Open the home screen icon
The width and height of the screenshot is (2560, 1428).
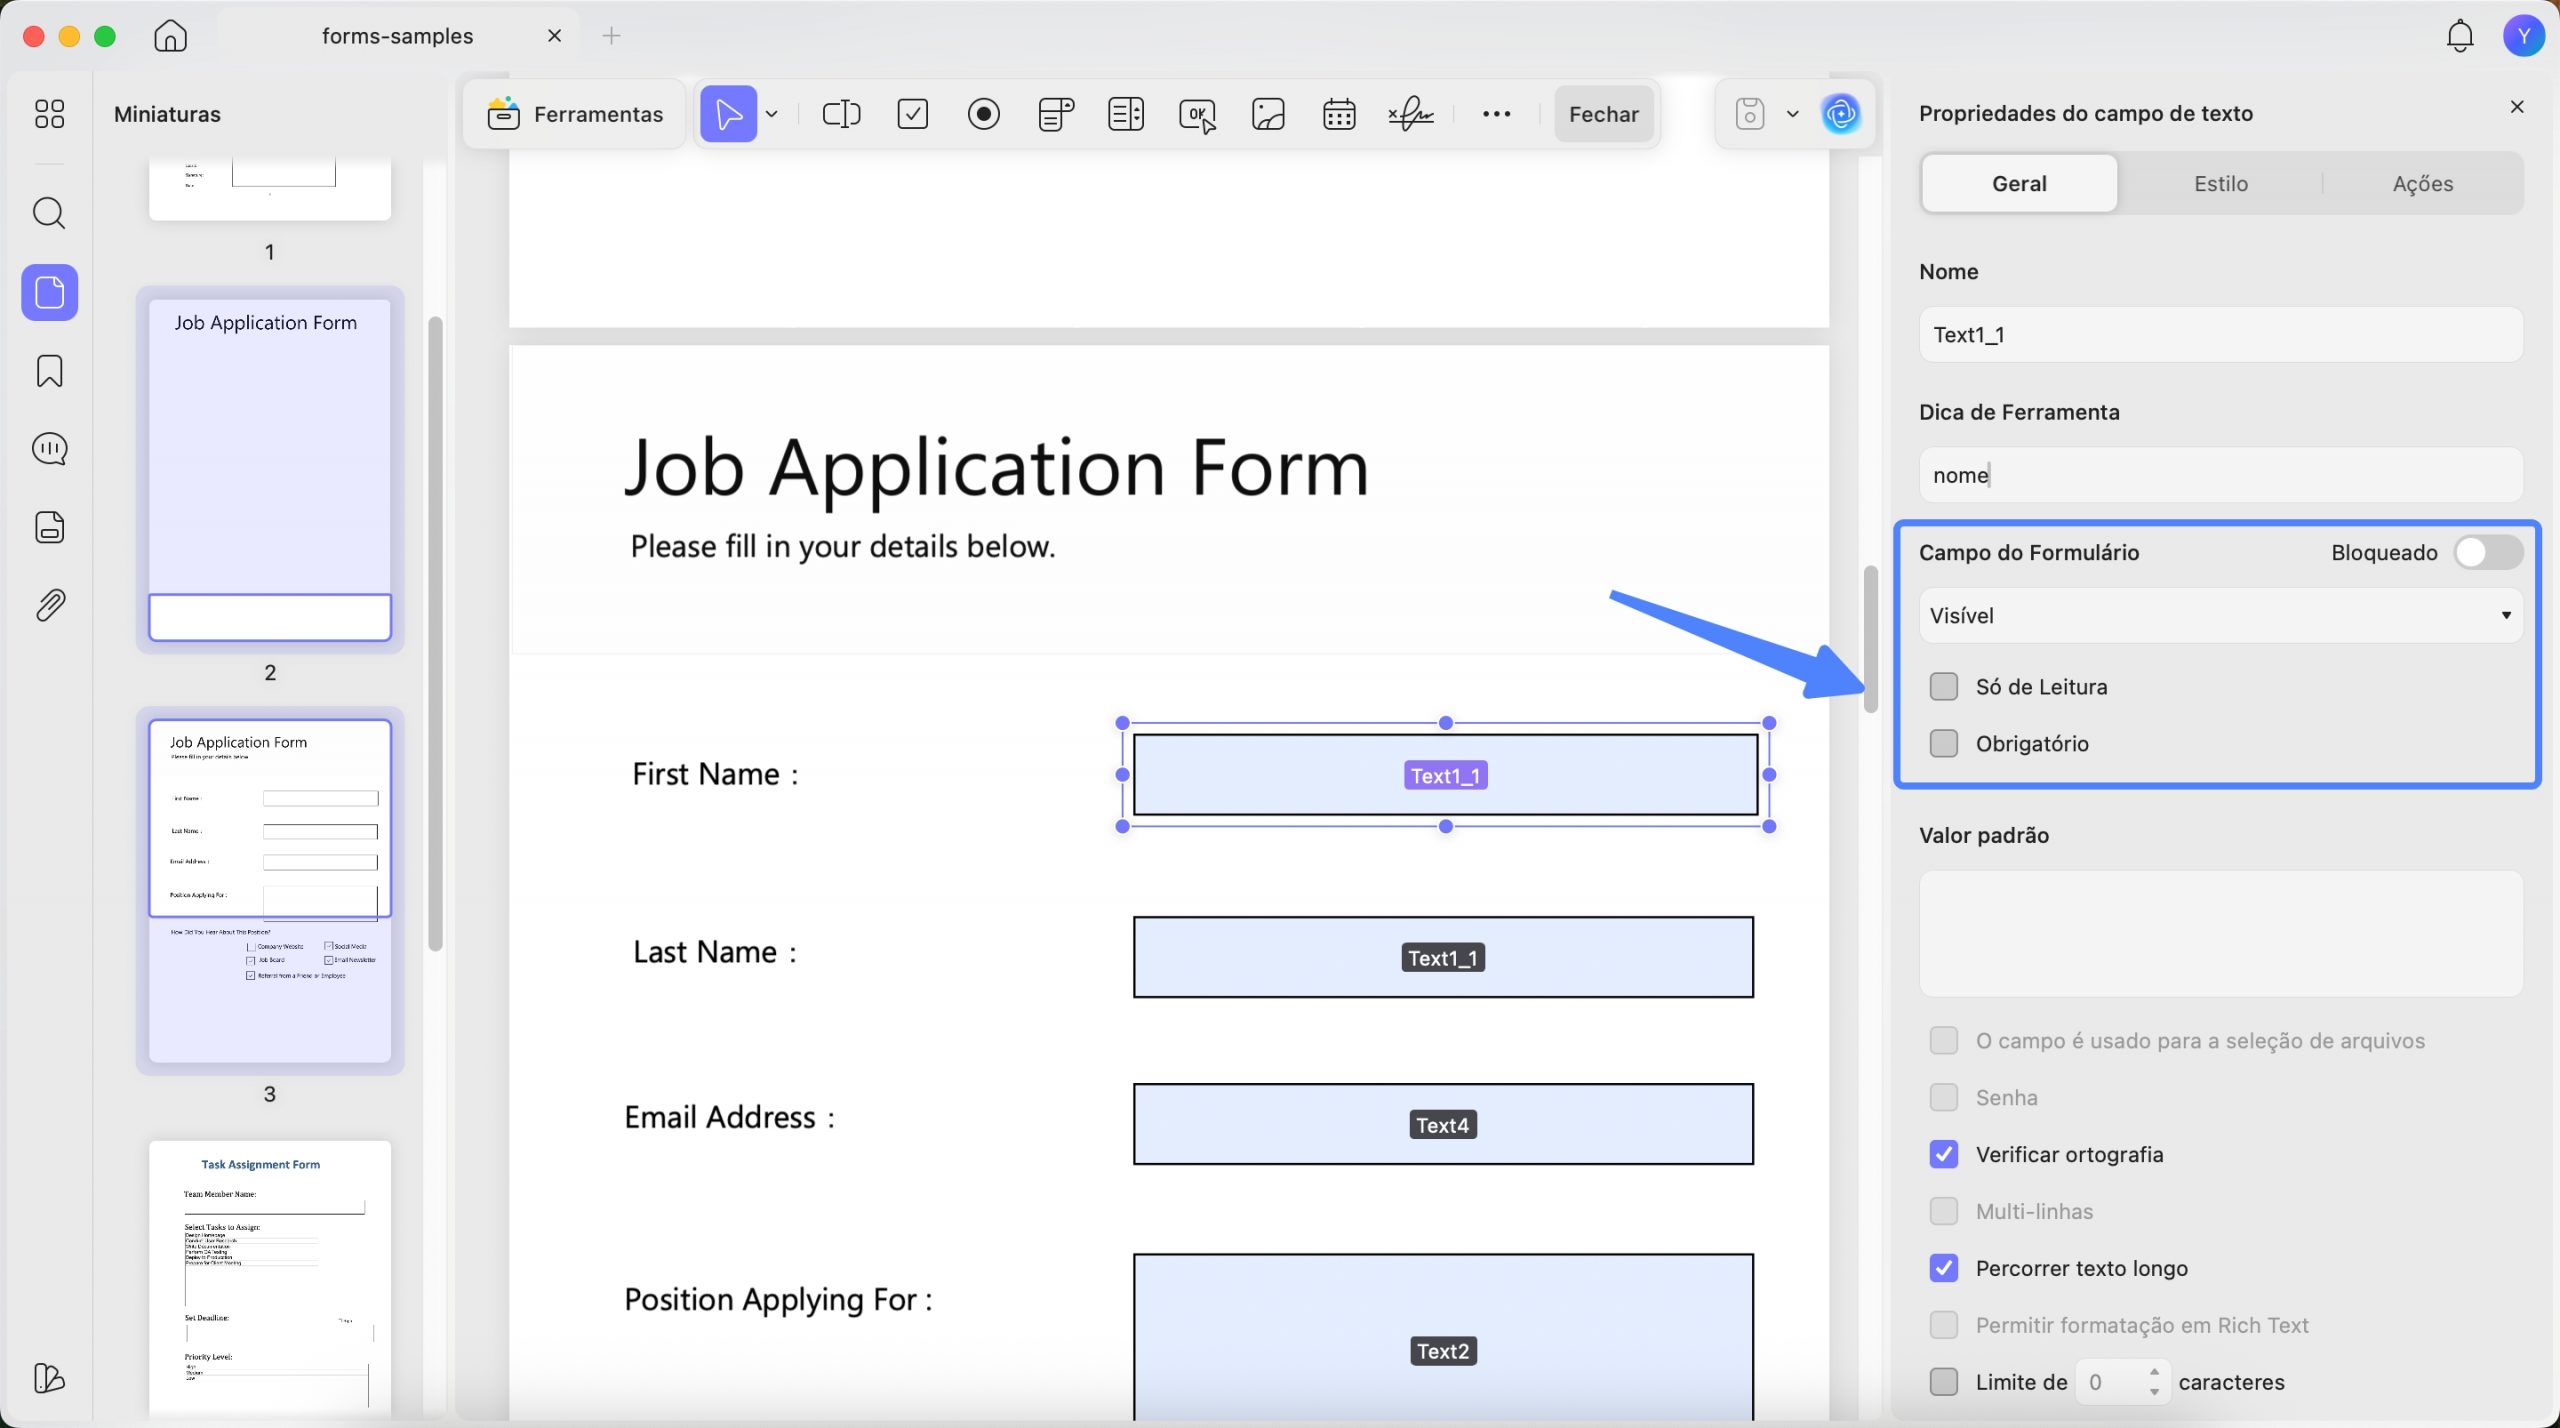click(171, 36)
